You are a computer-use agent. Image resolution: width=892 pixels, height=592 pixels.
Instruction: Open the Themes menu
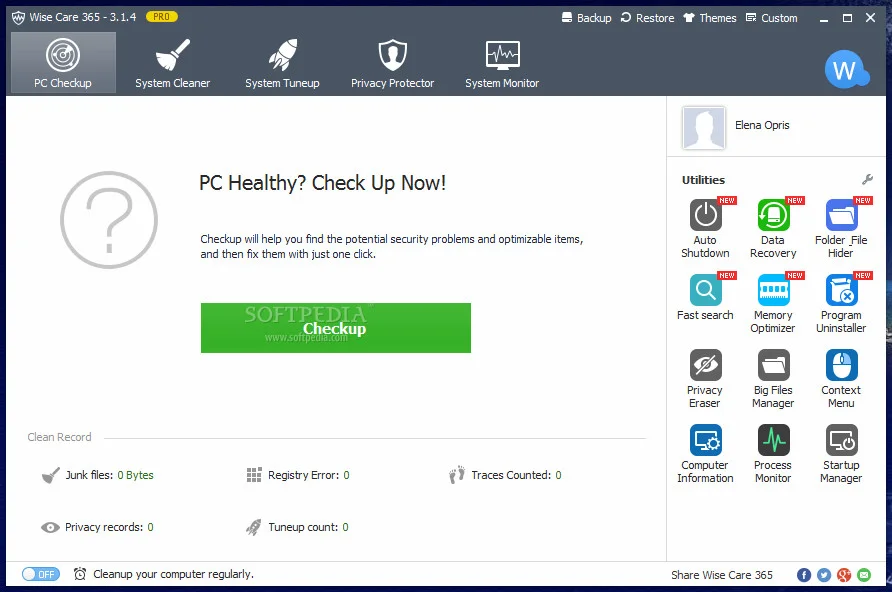pos(709,17)
